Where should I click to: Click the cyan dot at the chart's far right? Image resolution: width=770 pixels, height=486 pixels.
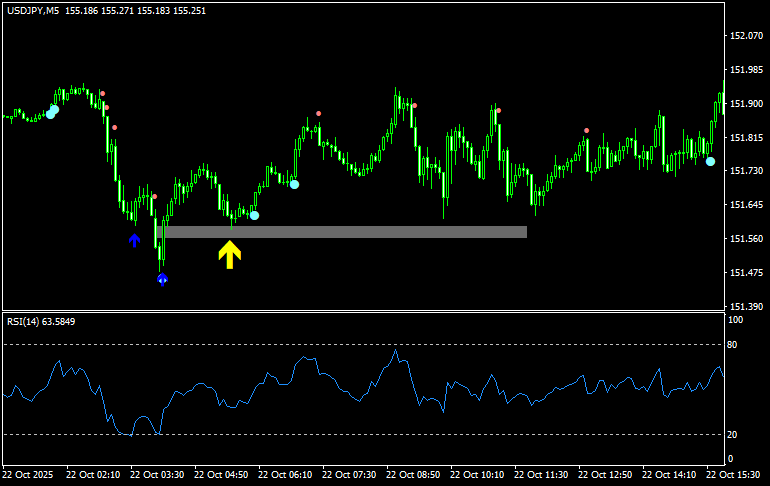[710, 161]
